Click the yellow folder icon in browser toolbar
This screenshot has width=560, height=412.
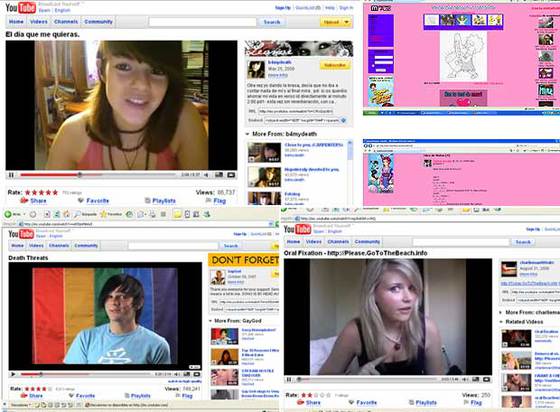(177, 214)
